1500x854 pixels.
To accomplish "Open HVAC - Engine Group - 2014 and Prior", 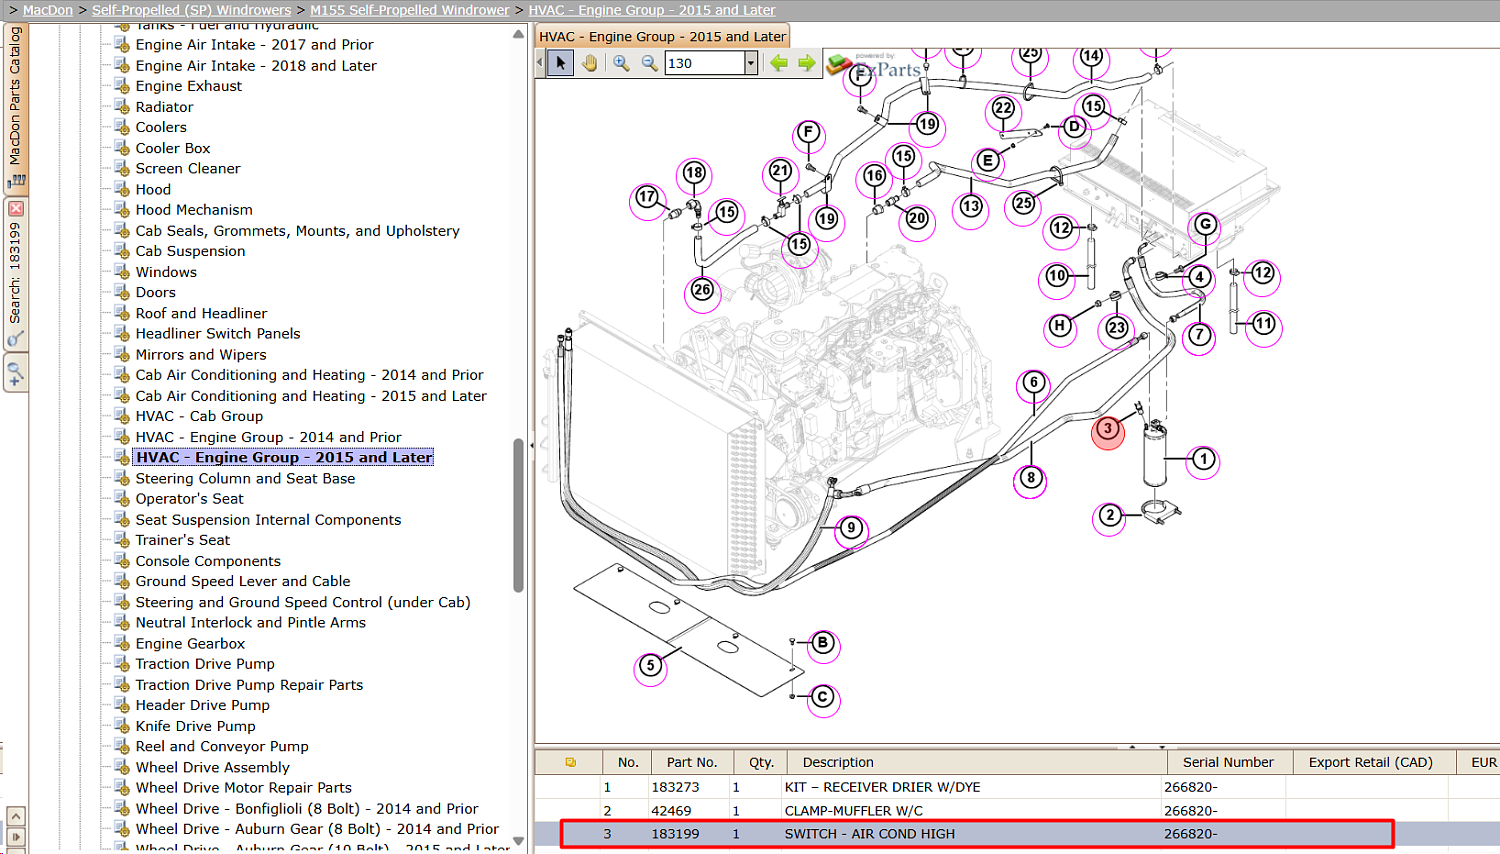I will click(268, 437).
